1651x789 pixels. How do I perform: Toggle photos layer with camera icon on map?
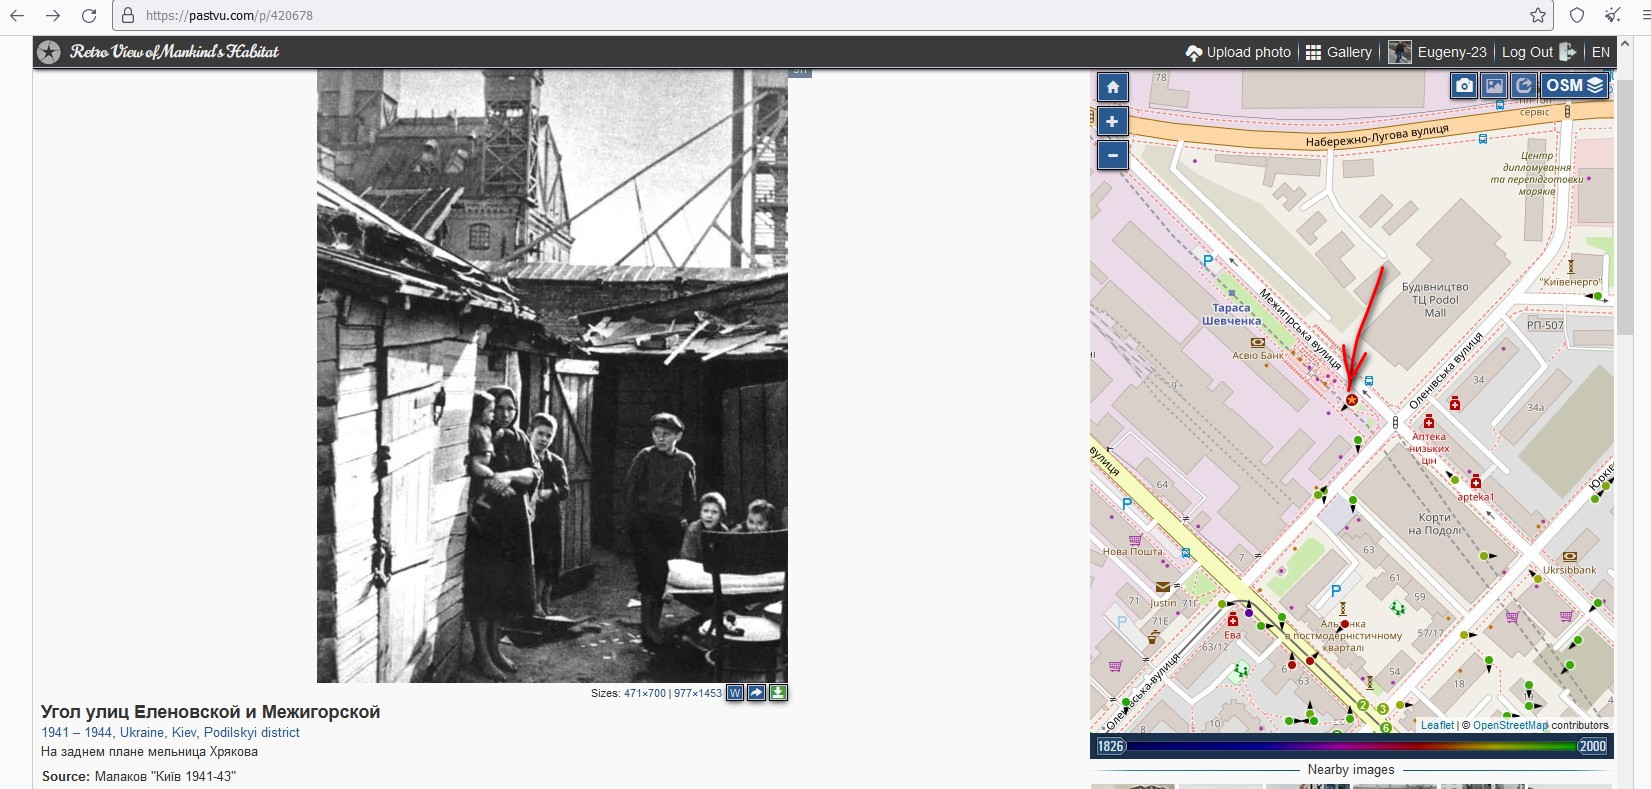[x=1464, y=85]
